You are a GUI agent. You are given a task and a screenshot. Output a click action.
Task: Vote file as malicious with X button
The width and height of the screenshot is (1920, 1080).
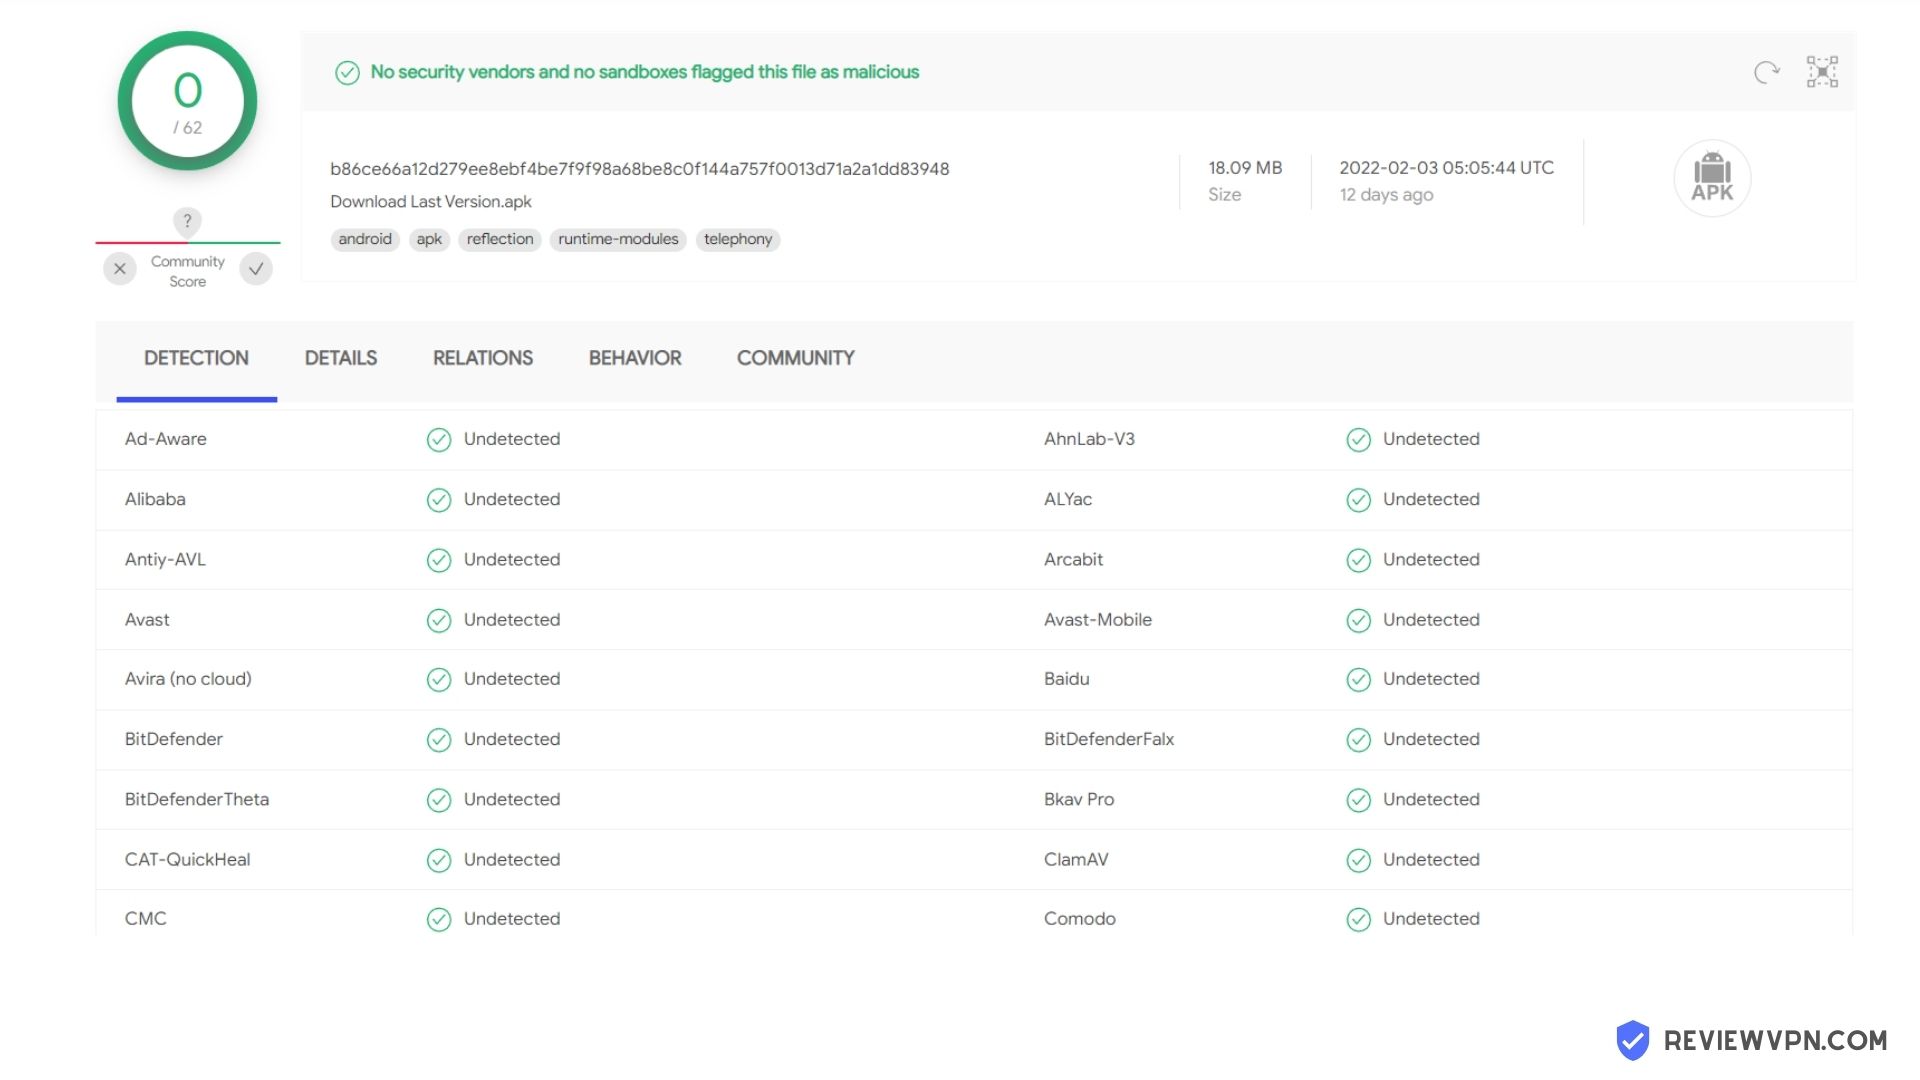coord(120,269)
